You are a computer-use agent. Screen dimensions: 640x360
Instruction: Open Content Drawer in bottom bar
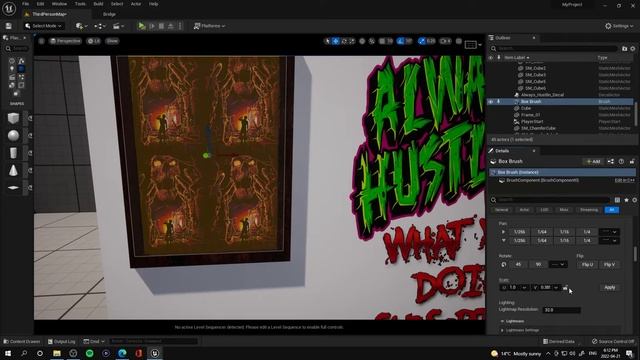tap(22, 342)
